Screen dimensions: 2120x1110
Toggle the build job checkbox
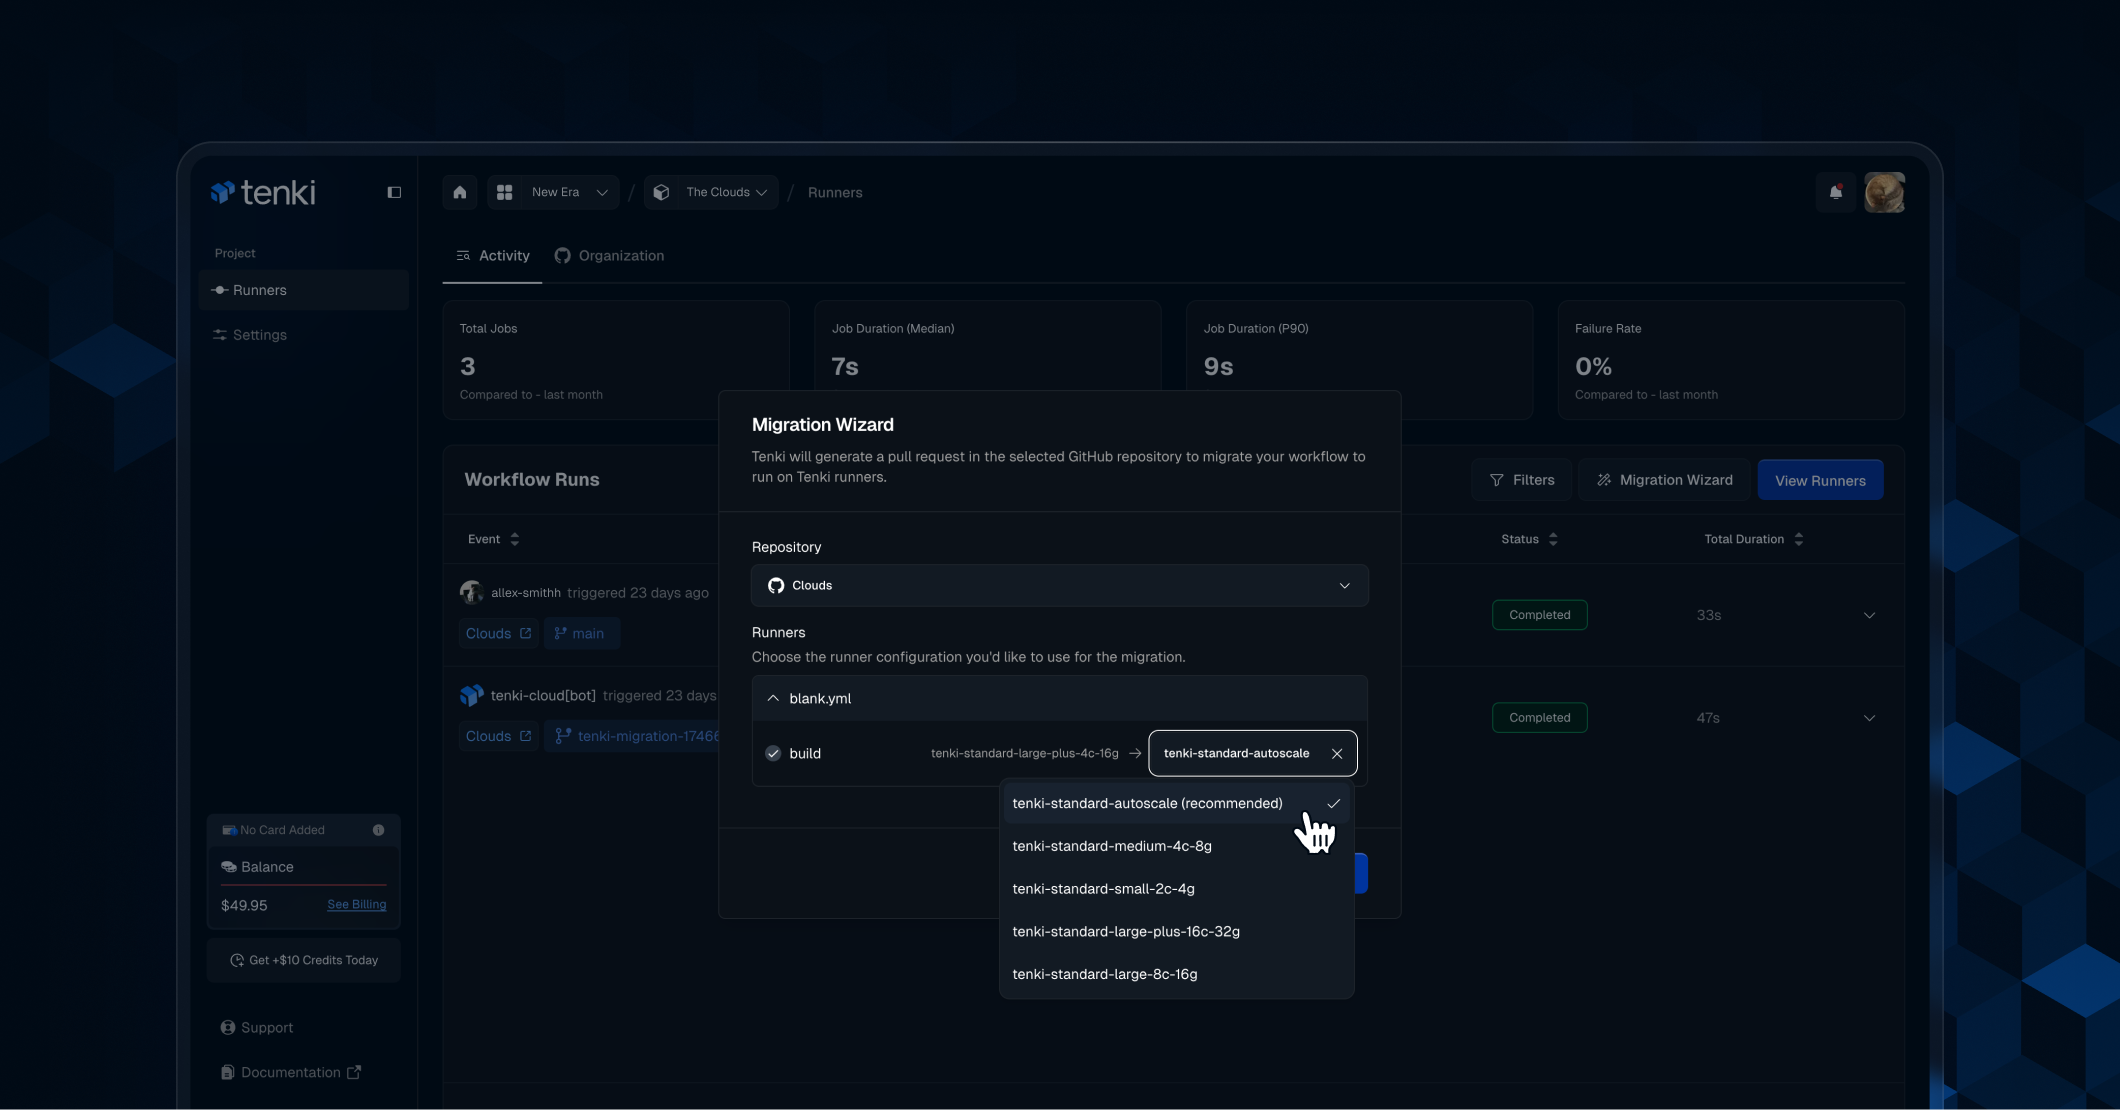click(x=773, y=754)
